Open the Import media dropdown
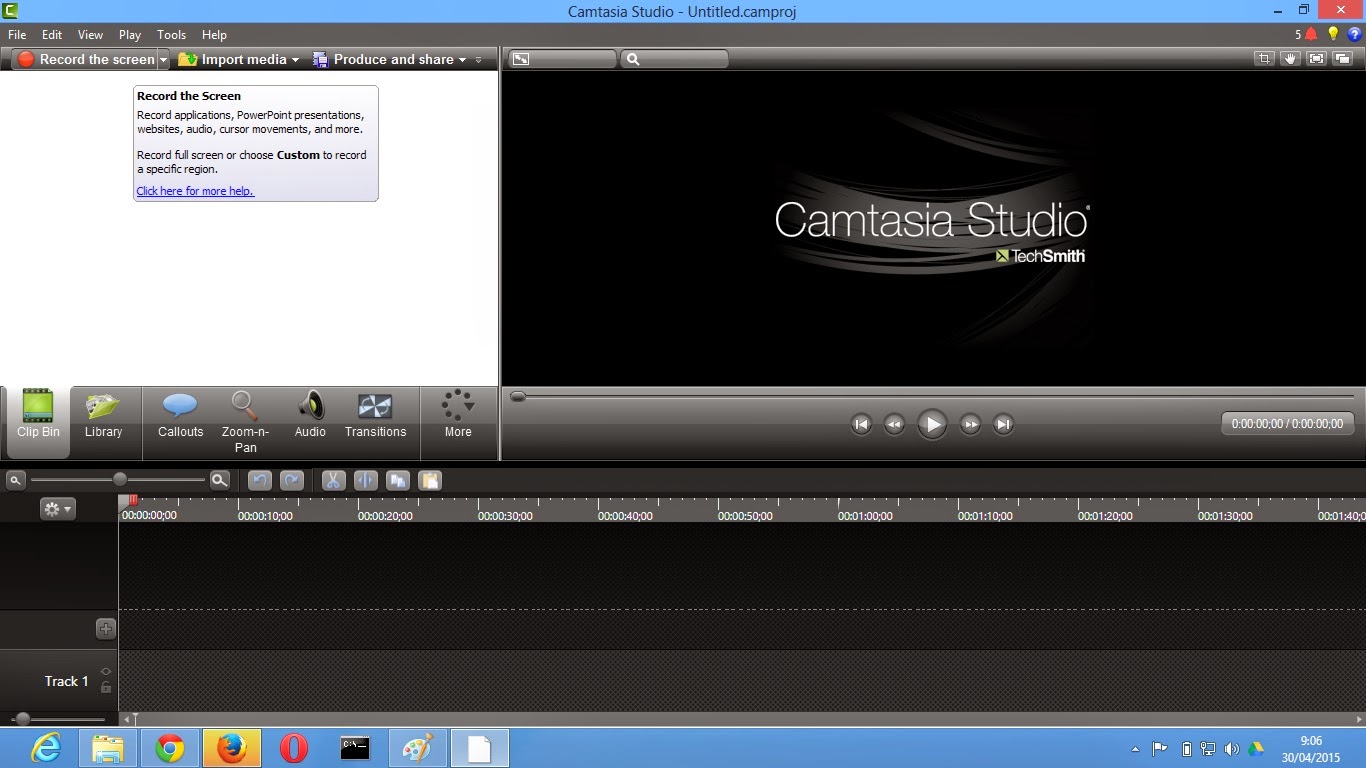Viewport: 1366px width, 768px height. pos(239,59)
